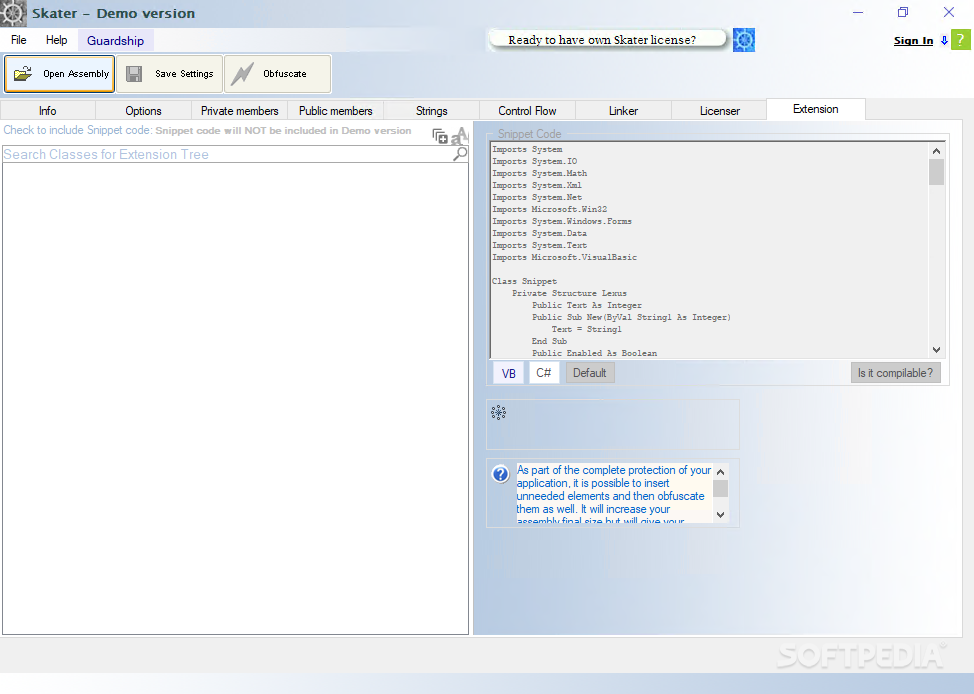Viewport: 974px width, 694px height.
Task: Click the 'Check to include Snippet code' label
Action: coord(78,130)
